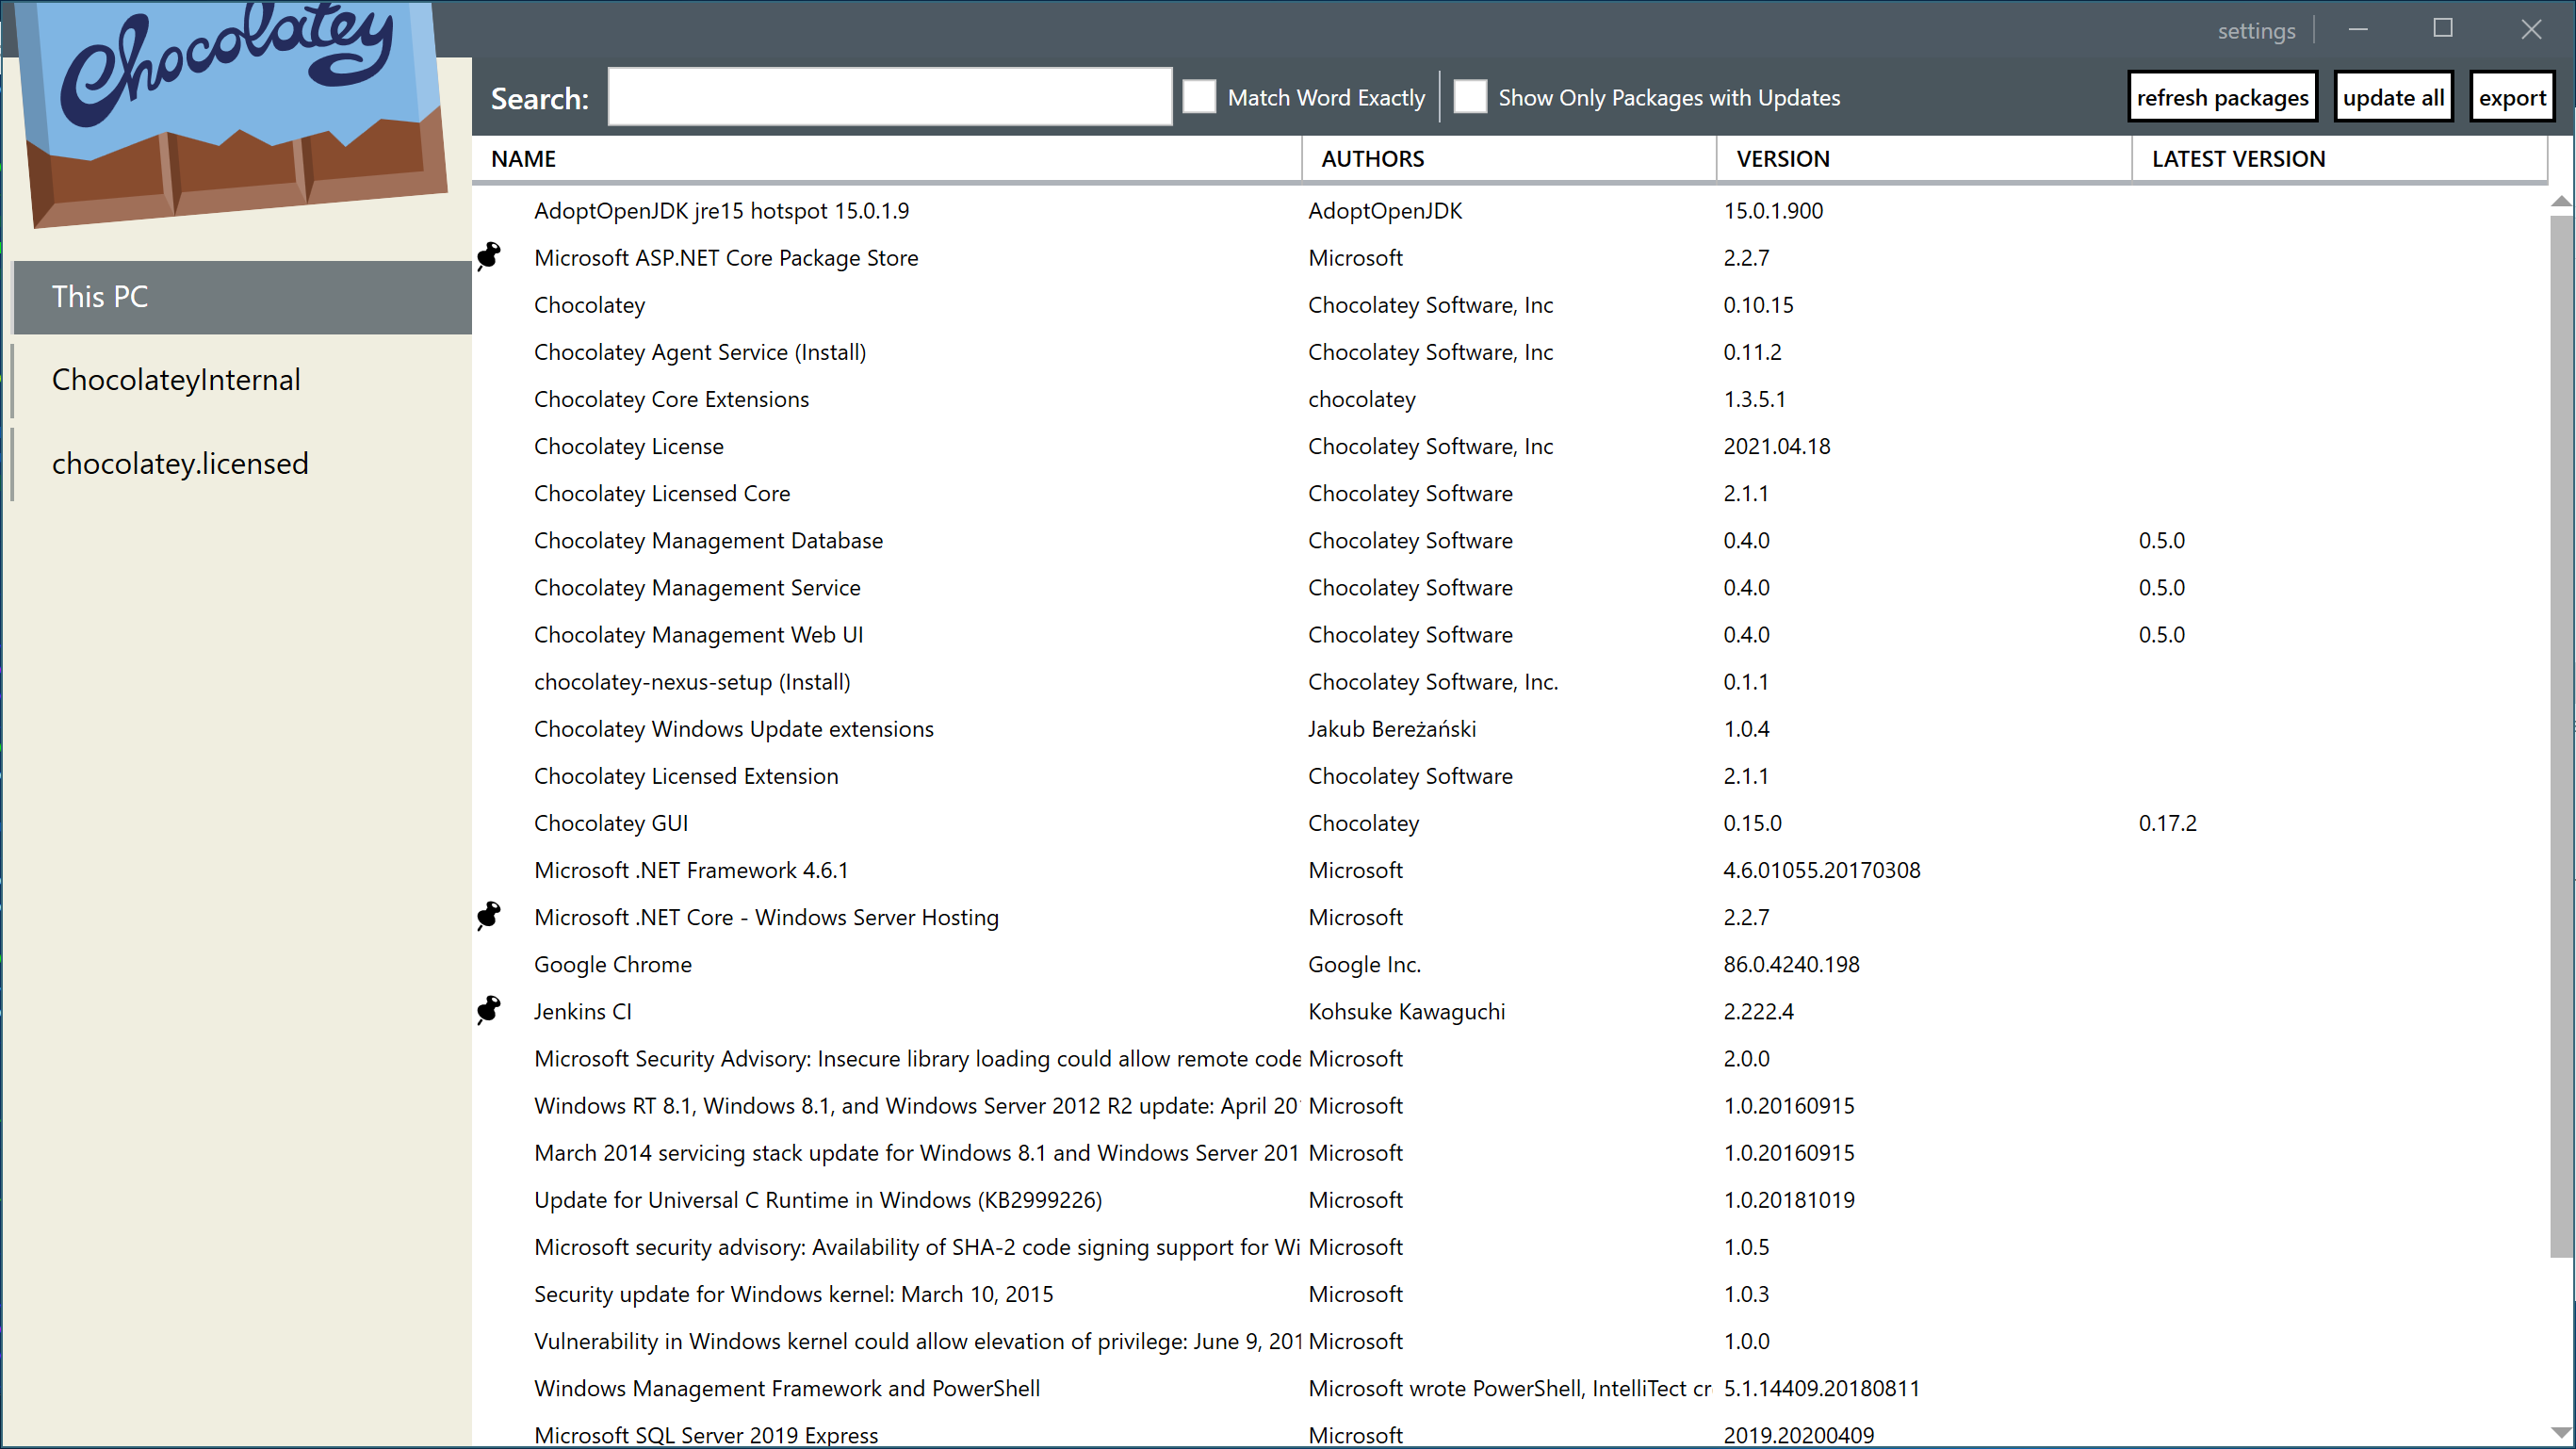The height and width of the screenshot is (1449, 2576).
Task: Click latest version 0.5.0 of Management Database
Action: [2161, 540]
